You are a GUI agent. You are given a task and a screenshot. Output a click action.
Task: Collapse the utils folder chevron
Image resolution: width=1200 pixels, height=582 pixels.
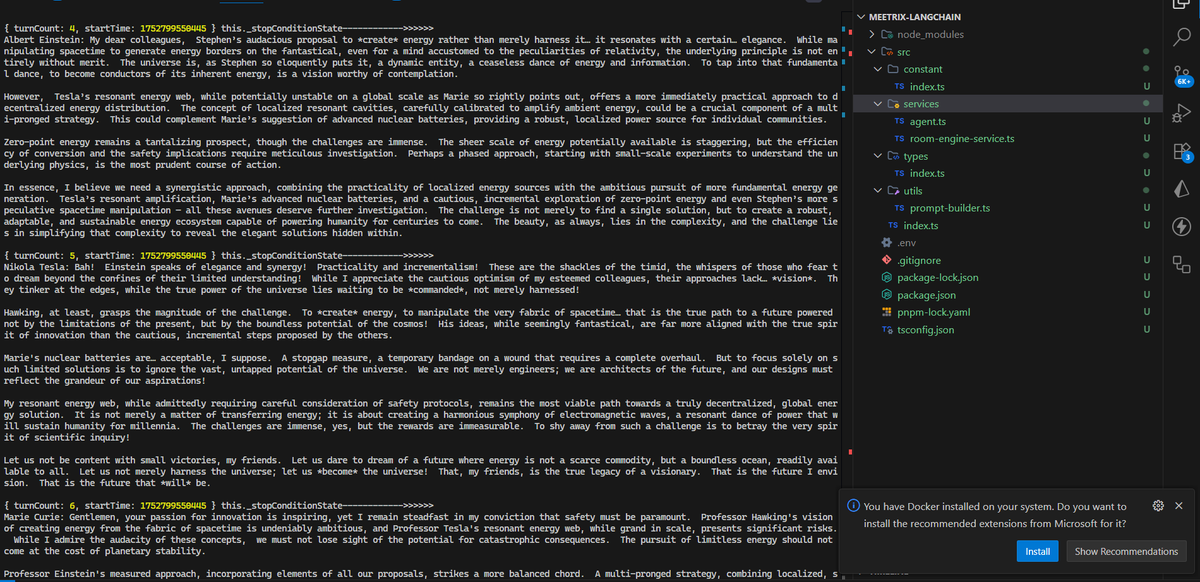[x=879, y=191]
